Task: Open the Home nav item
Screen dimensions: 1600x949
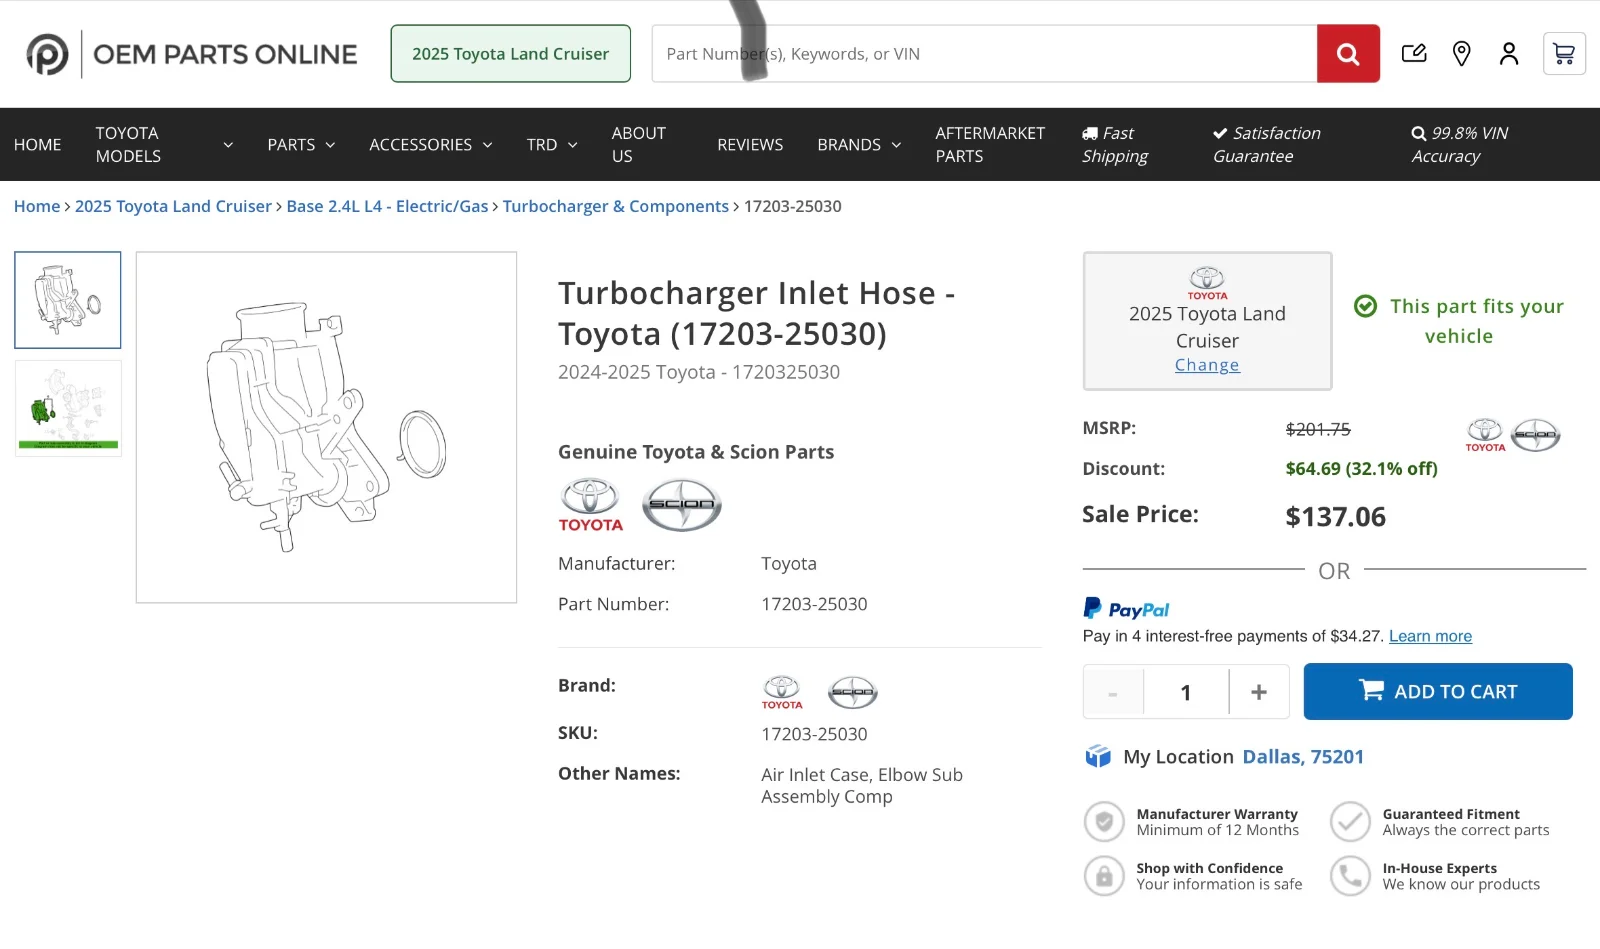Action: [x=38, y=145]
